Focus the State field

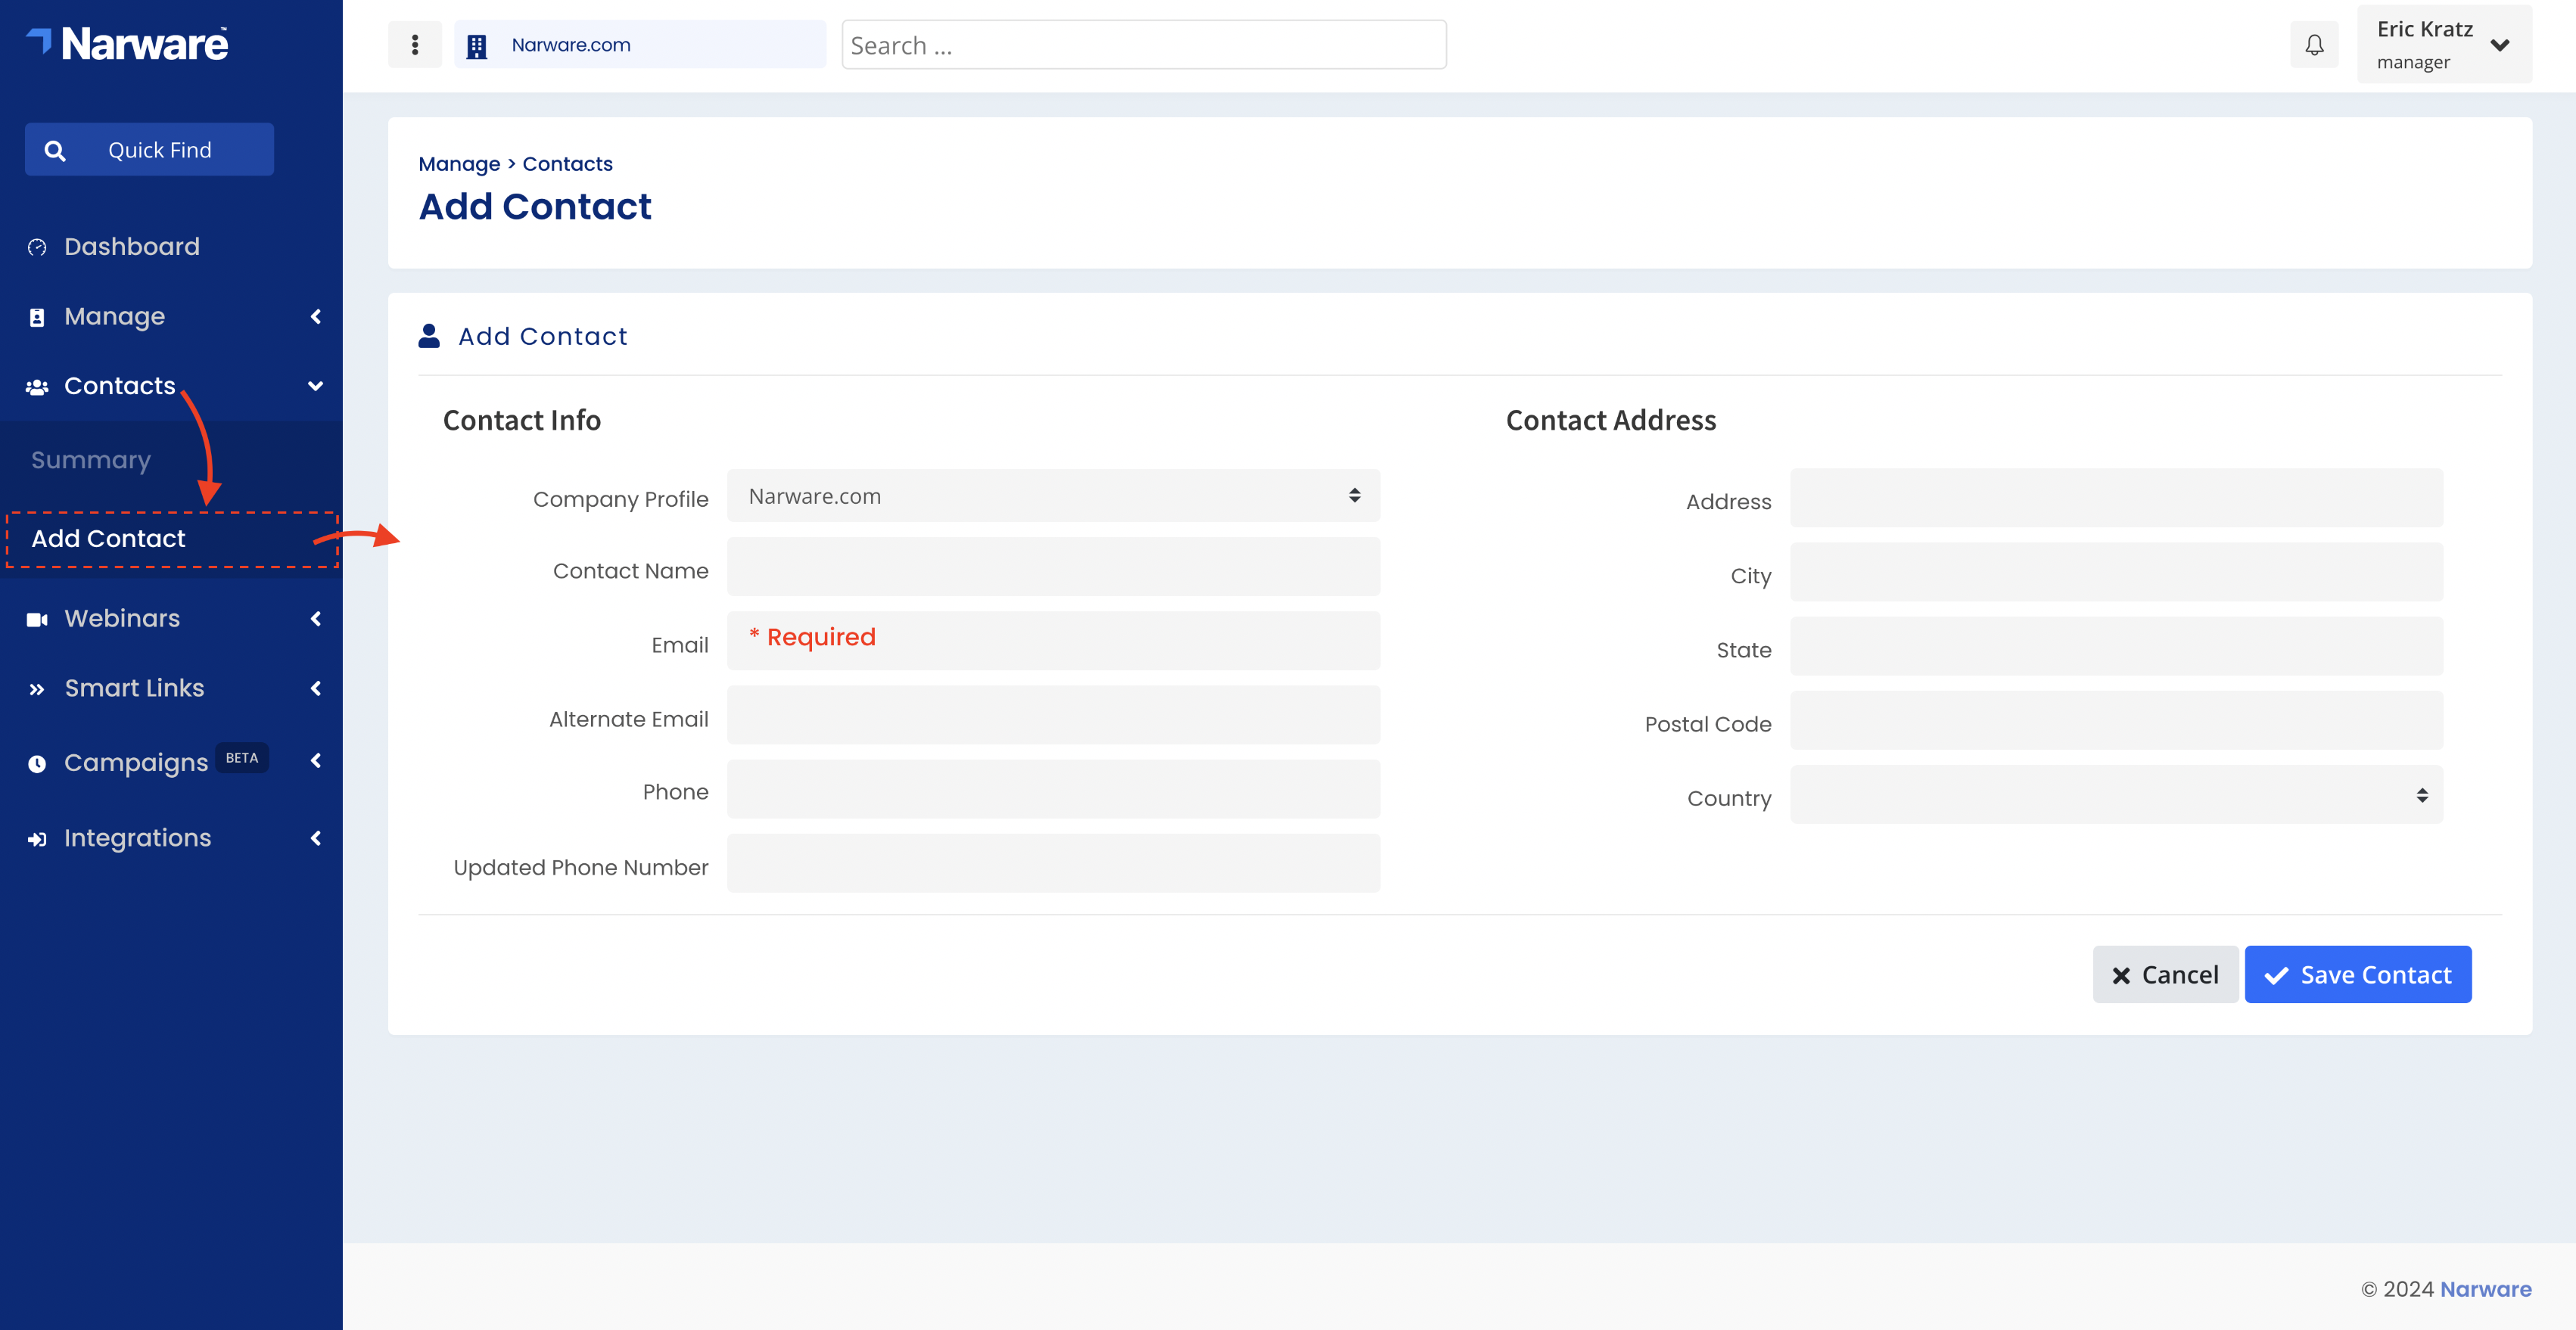(x=2116, y=646)
